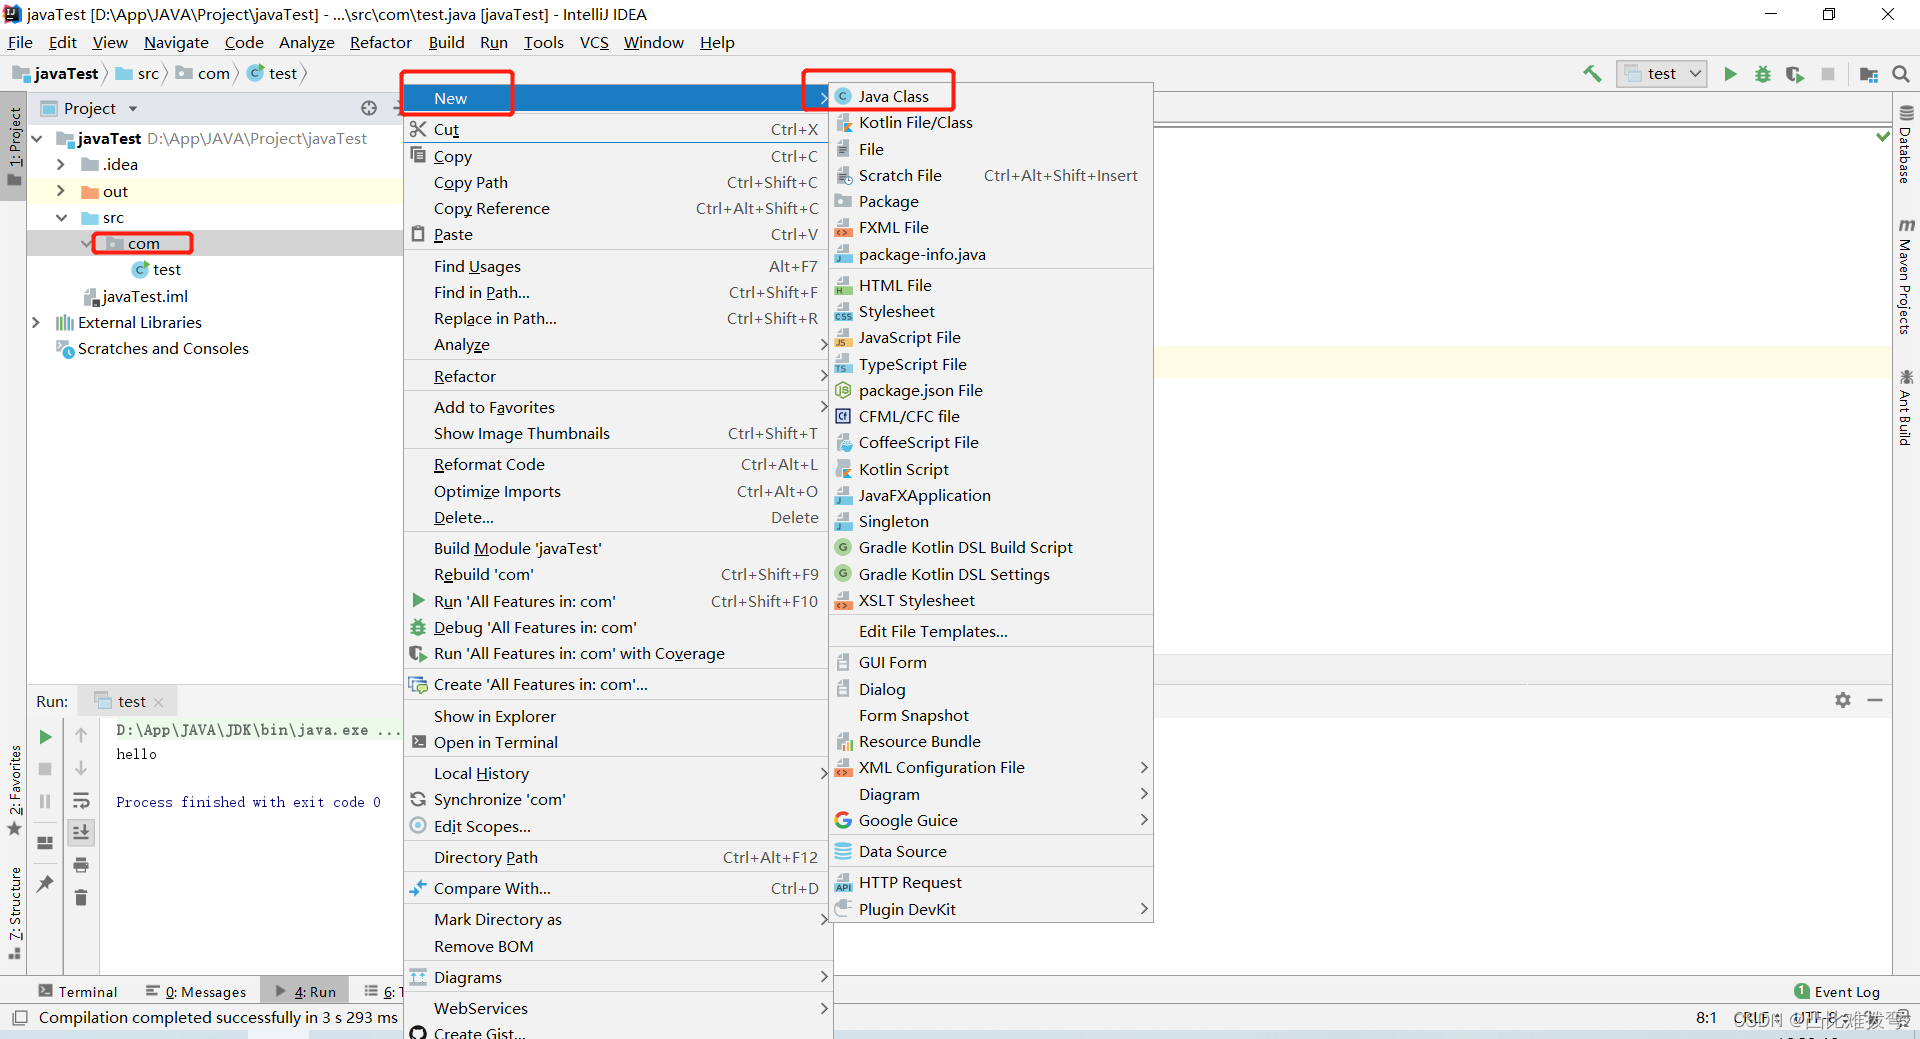Viewport: 1920px width, 1039px height.
Task: Click the scroll to end icon in Run panel
Action: tap(81, 832)
